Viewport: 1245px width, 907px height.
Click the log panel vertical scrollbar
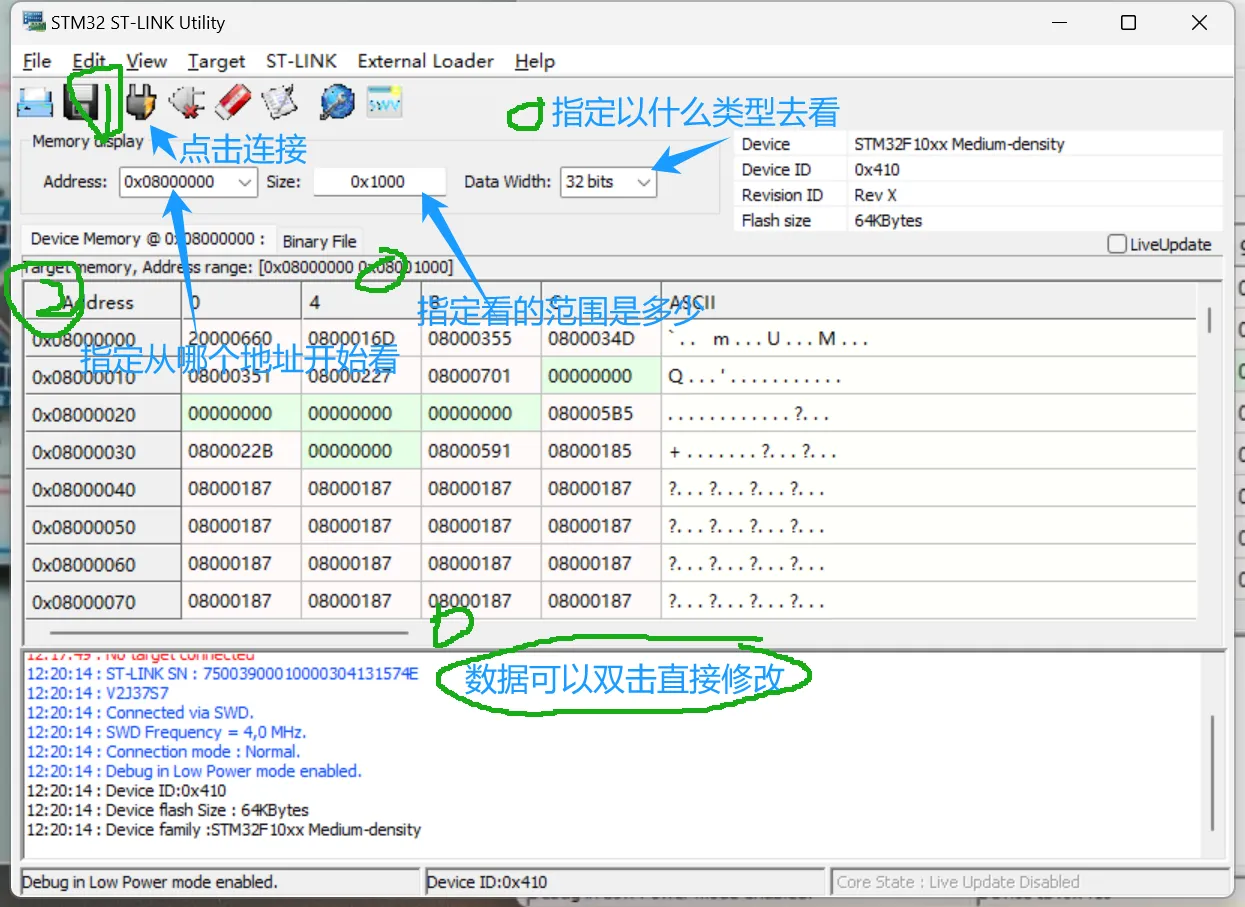click(x=1213, y=772)
